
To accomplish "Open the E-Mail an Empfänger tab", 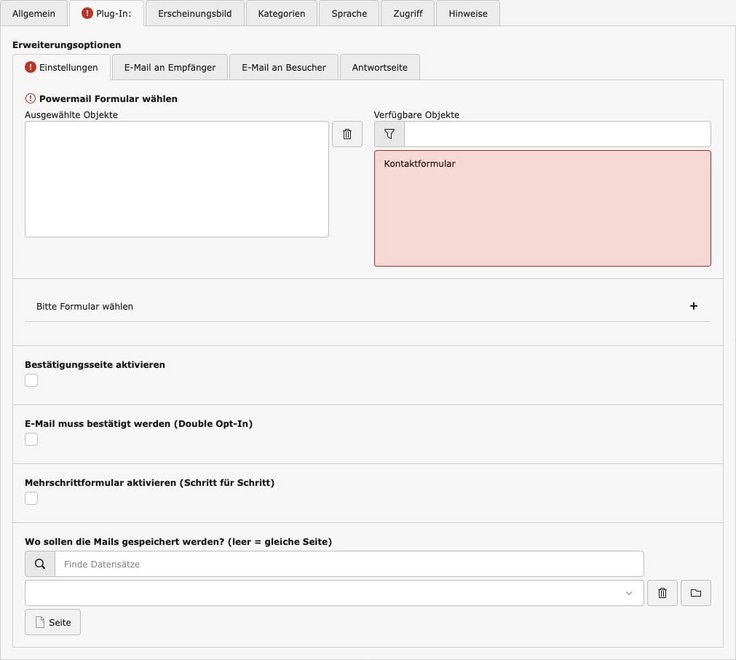I will click(169, 67).
